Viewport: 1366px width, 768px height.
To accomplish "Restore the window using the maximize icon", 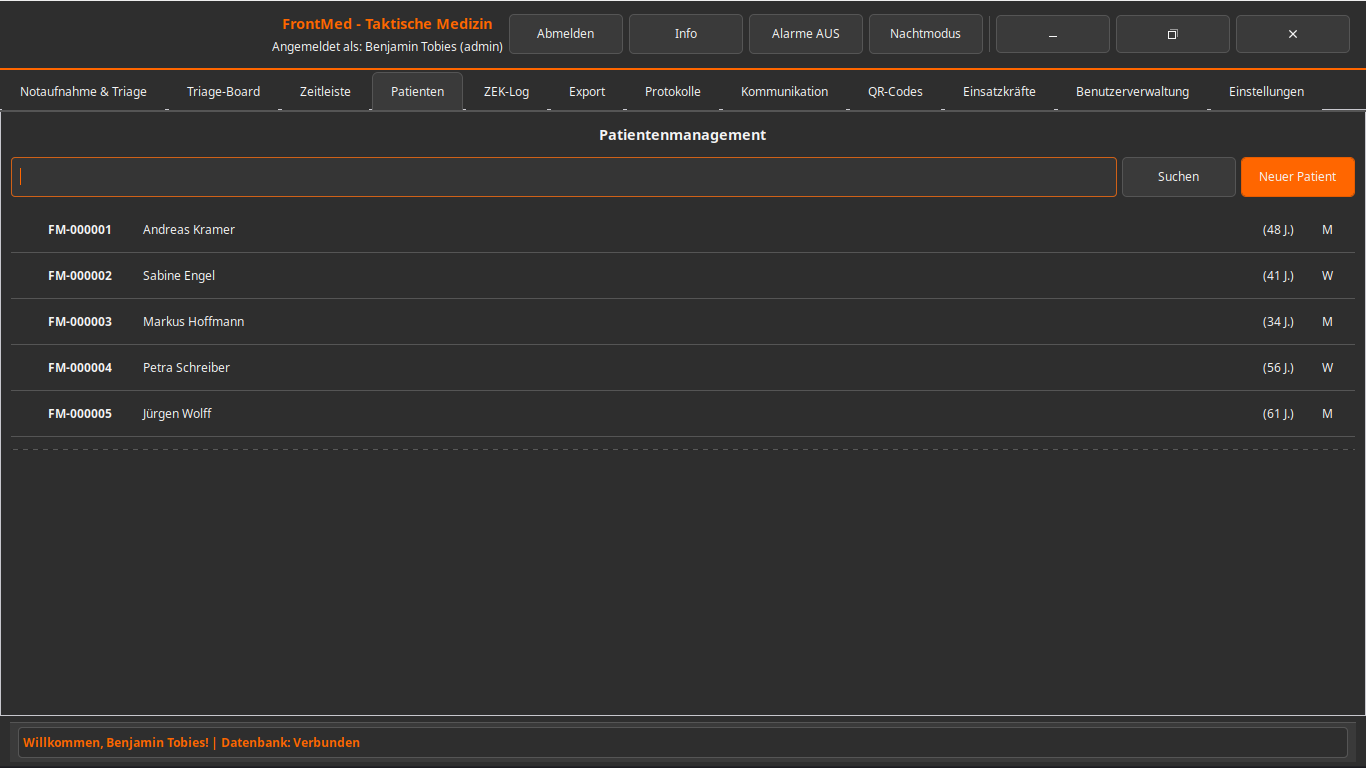I will click(x=1172, y=34).
